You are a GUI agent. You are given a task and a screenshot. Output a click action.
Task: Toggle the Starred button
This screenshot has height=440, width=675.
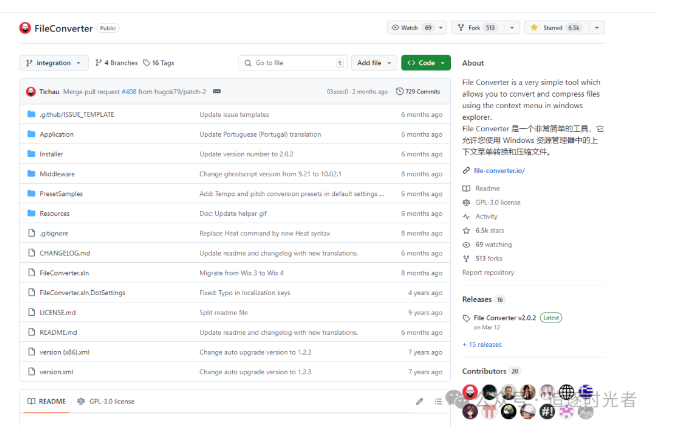pos(556,28)
